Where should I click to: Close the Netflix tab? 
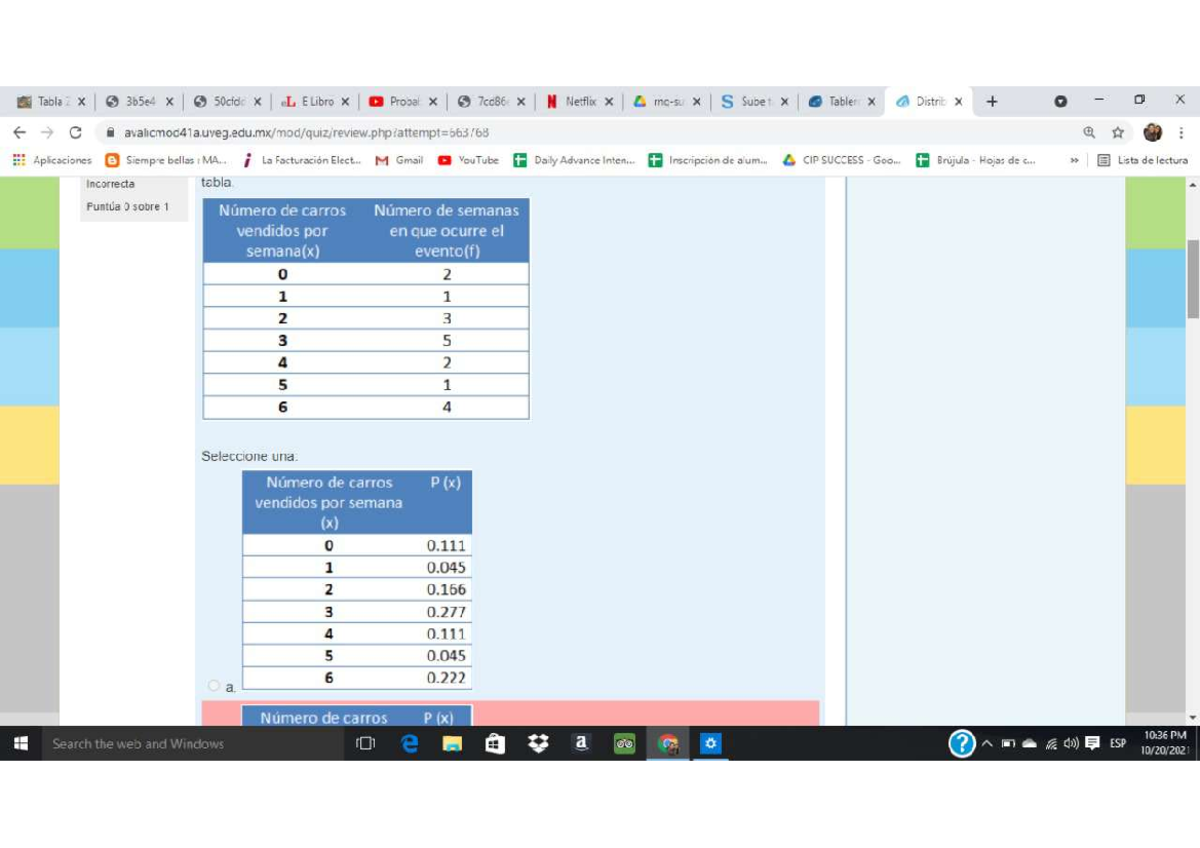click(x=609, y=101)
